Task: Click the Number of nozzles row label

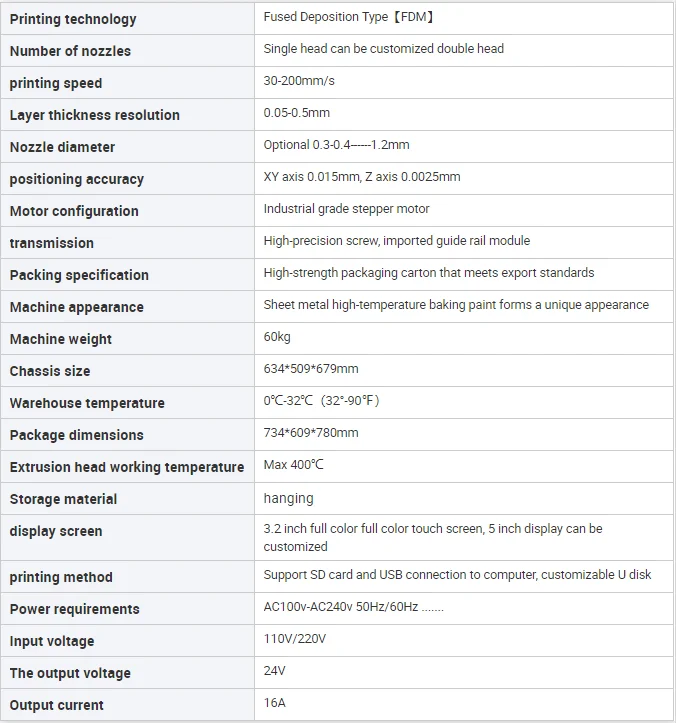Action: 70,51
